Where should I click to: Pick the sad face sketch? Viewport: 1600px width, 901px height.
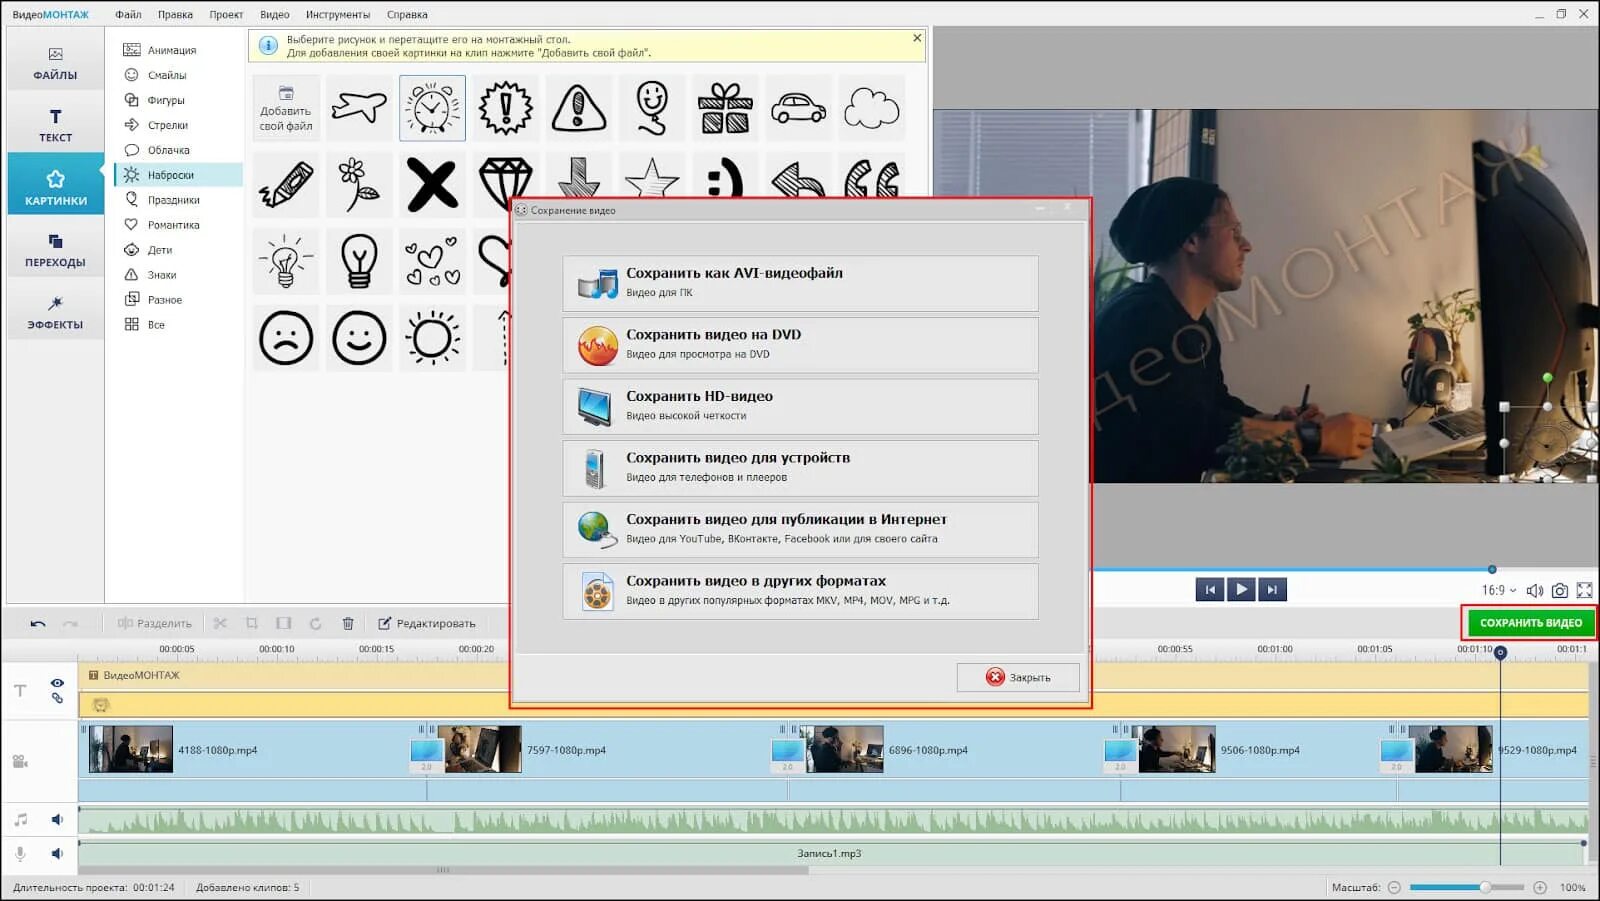click(x=286, y=338)
